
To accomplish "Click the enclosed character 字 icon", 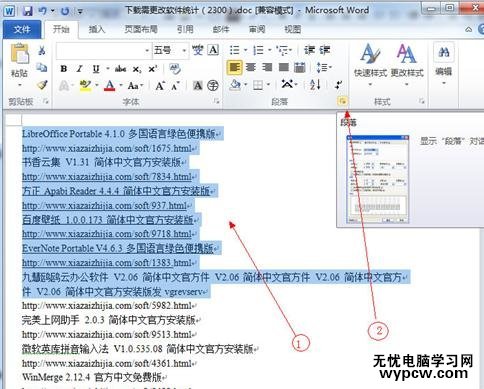I will [213, 86].
